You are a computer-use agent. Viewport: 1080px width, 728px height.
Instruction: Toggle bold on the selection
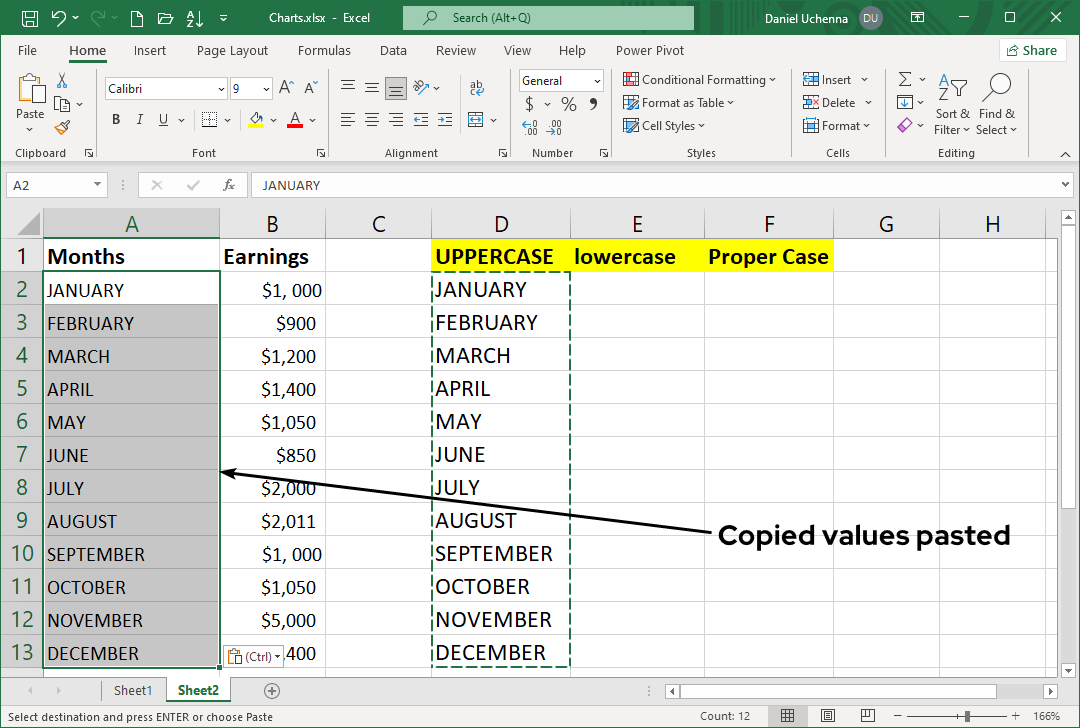115,119
